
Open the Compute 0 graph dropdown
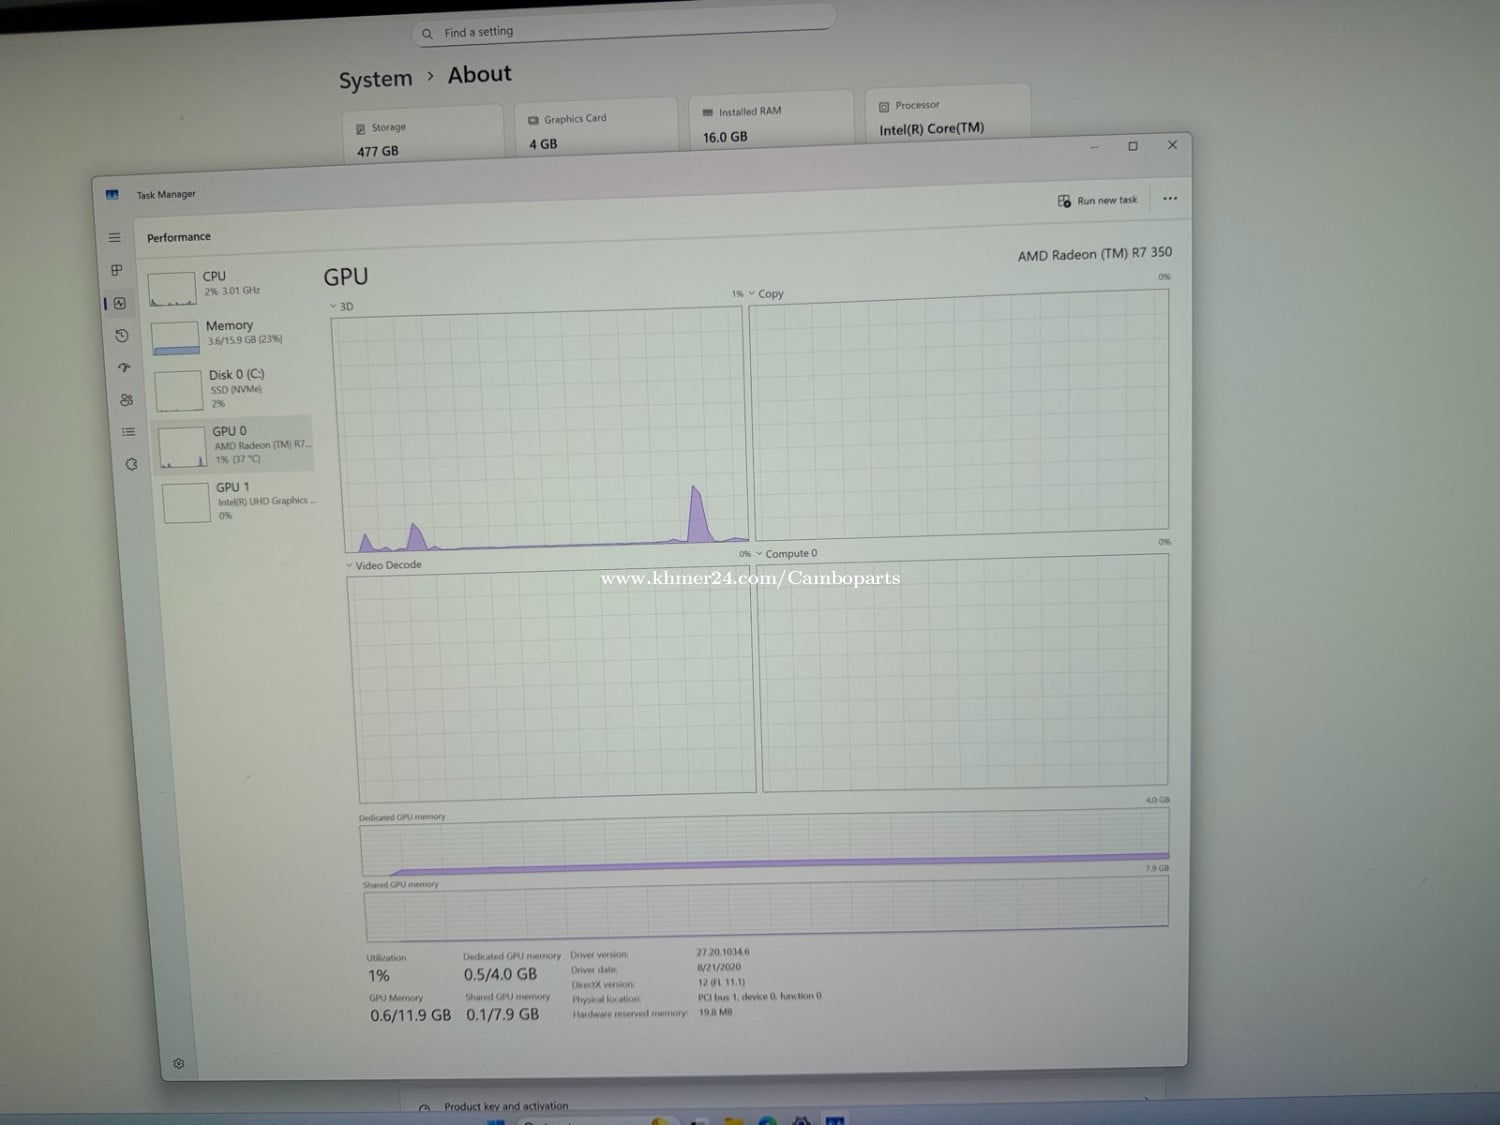786,554
